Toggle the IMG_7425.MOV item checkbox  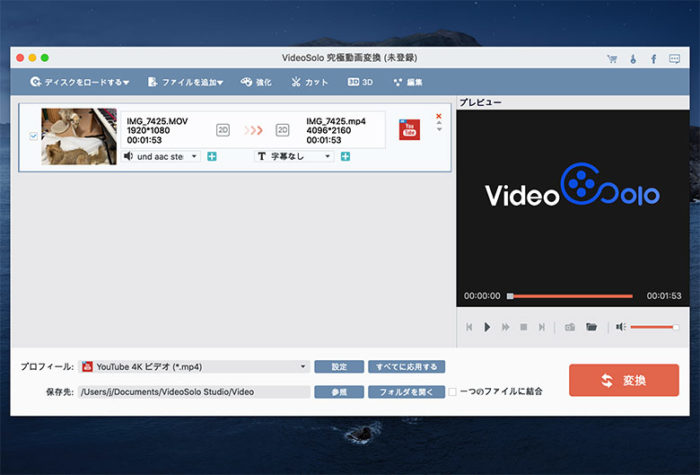tap(33, 136)
